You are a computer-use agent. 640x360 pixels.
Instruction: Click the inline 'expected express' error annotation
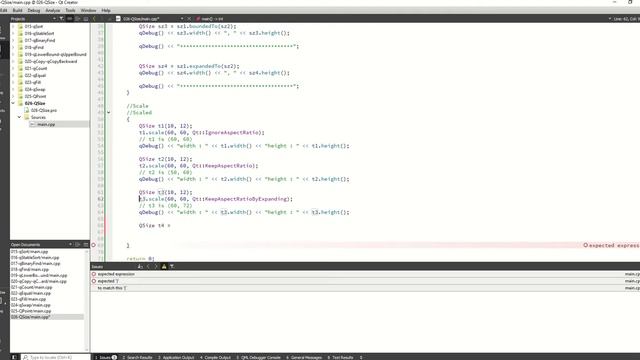point(611,245)
